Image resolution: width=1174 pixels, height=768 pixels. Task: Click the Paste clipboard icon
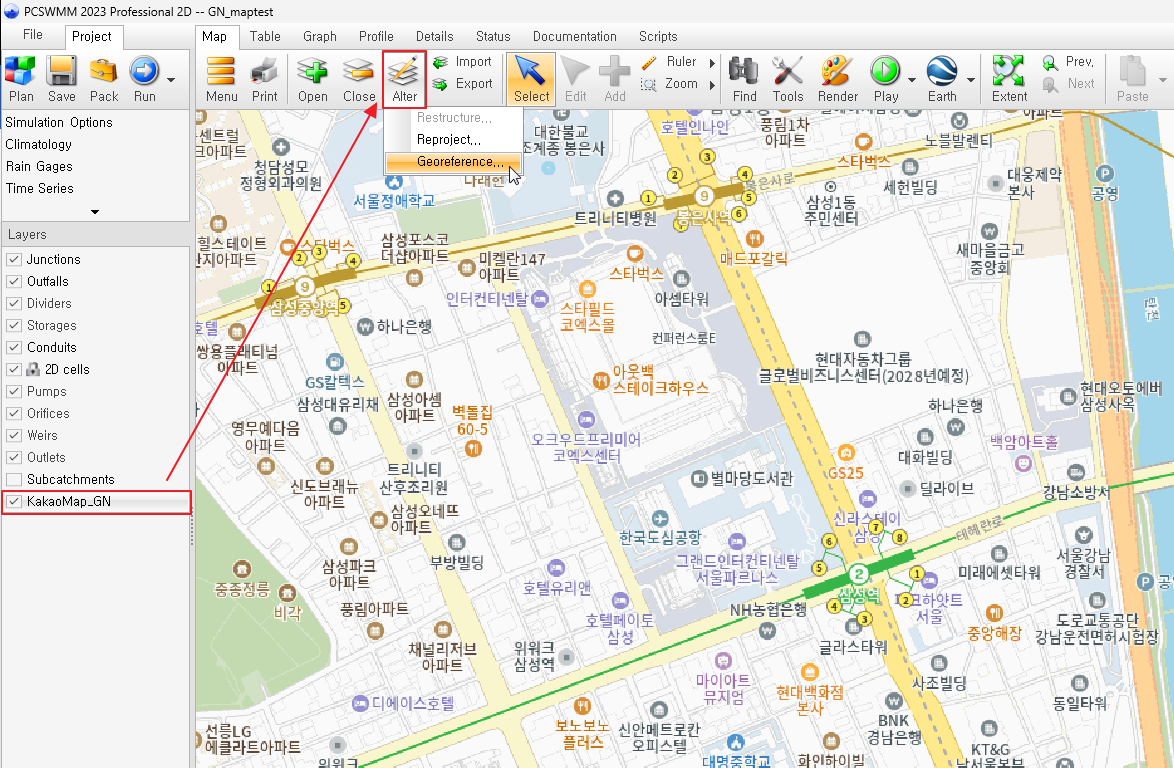1132,71
